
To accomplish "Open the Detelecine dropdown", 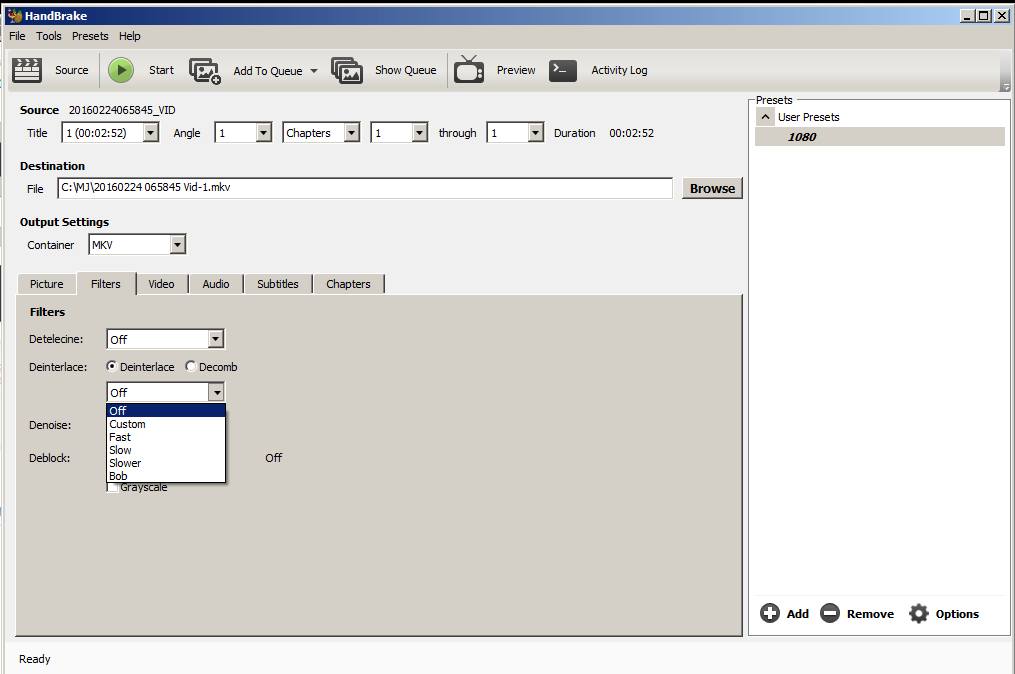I will [216, 339].
